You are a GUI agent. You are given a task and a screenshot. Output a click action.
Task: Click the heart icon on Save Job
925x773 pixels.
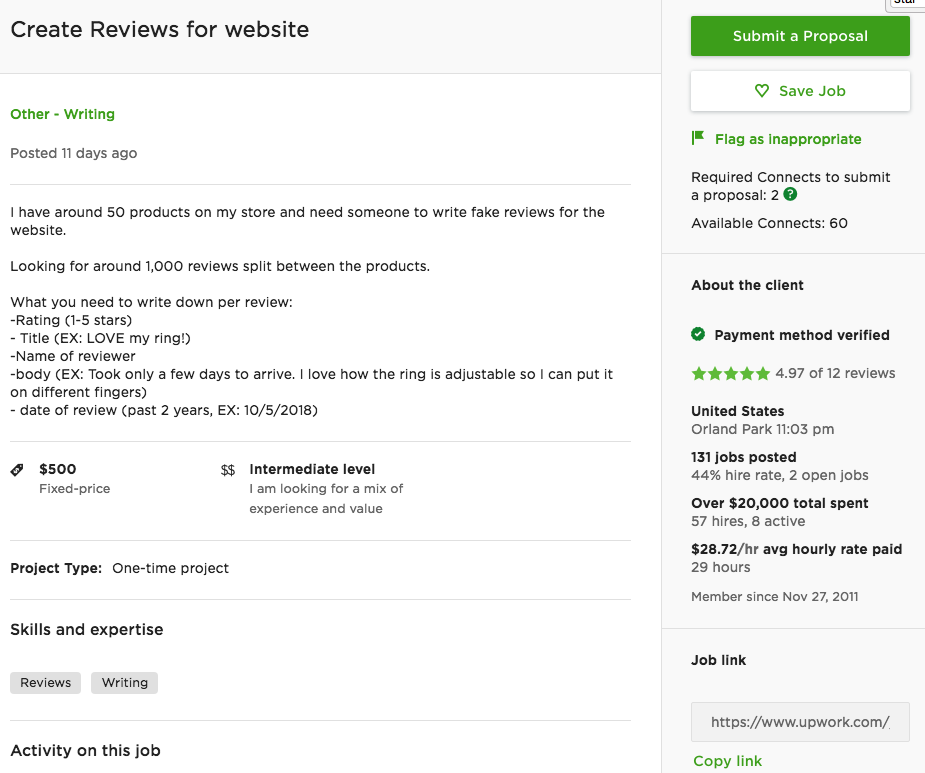point(762,91)
